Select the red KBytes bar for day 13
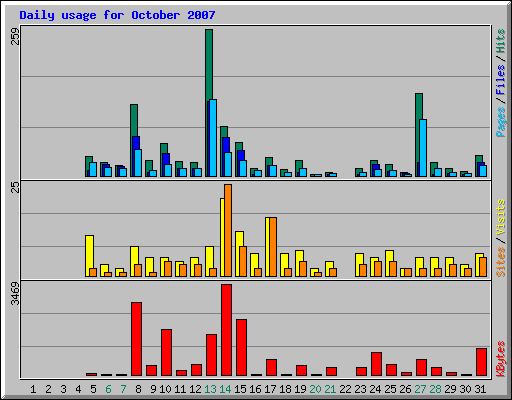512x400 pixels. pyautogui.click(x=211, y=355)
